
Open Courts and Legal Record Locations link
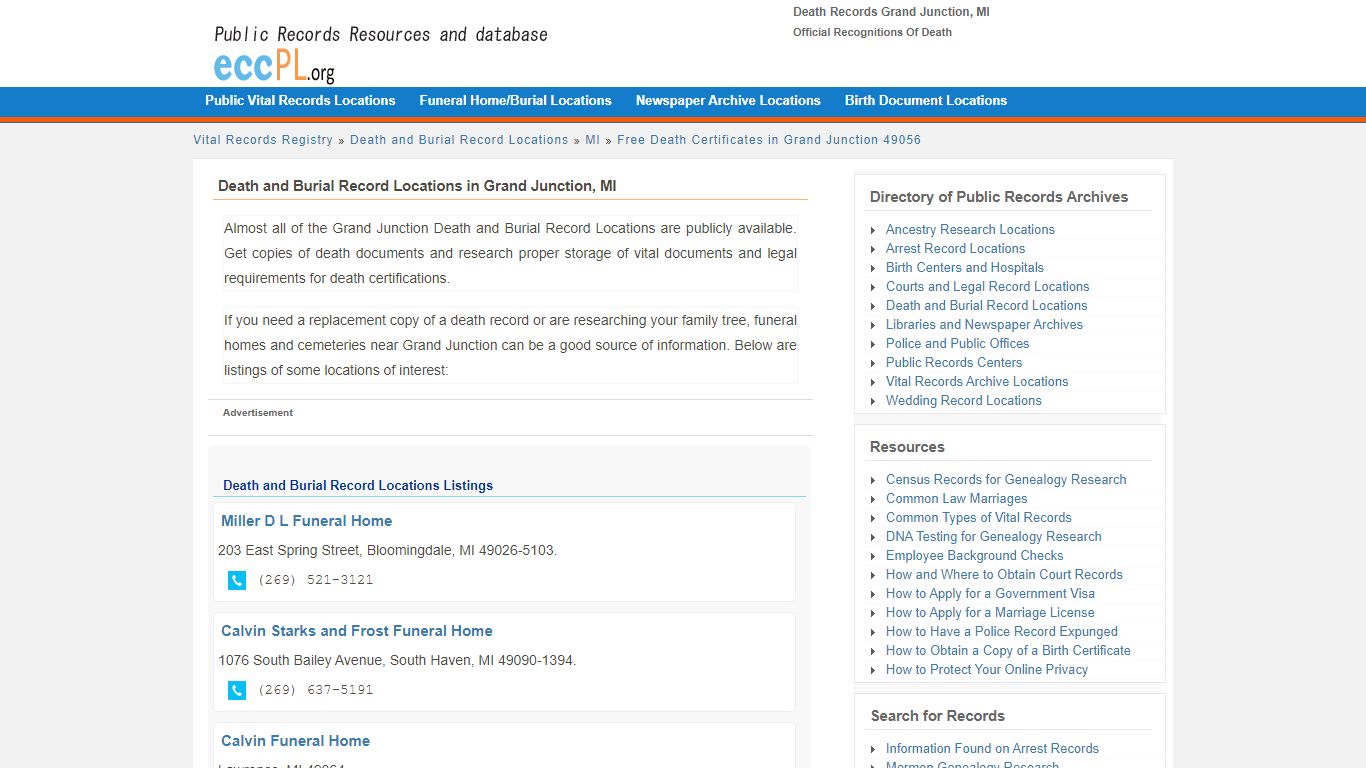coord(987,286)
